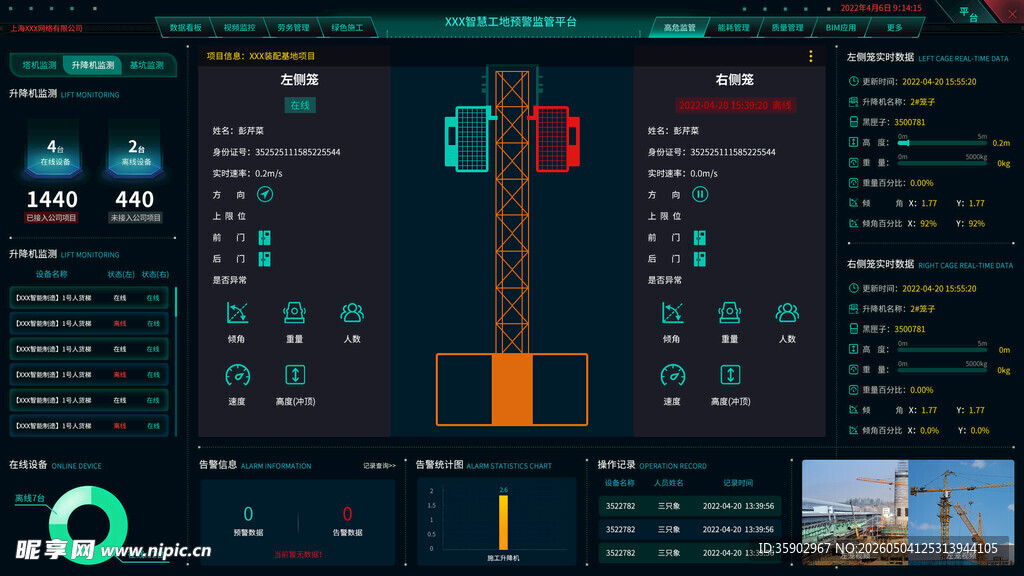Open the 数据看板 tab
This screenshot has height=576, width=1024.
click(185, 27)
